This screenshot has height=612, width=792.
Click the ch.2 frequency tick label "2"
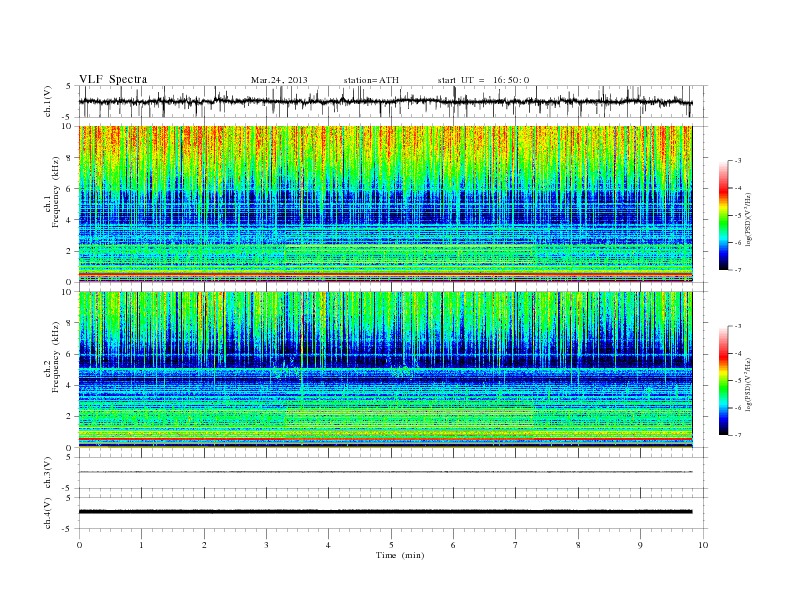coord(70,417)
